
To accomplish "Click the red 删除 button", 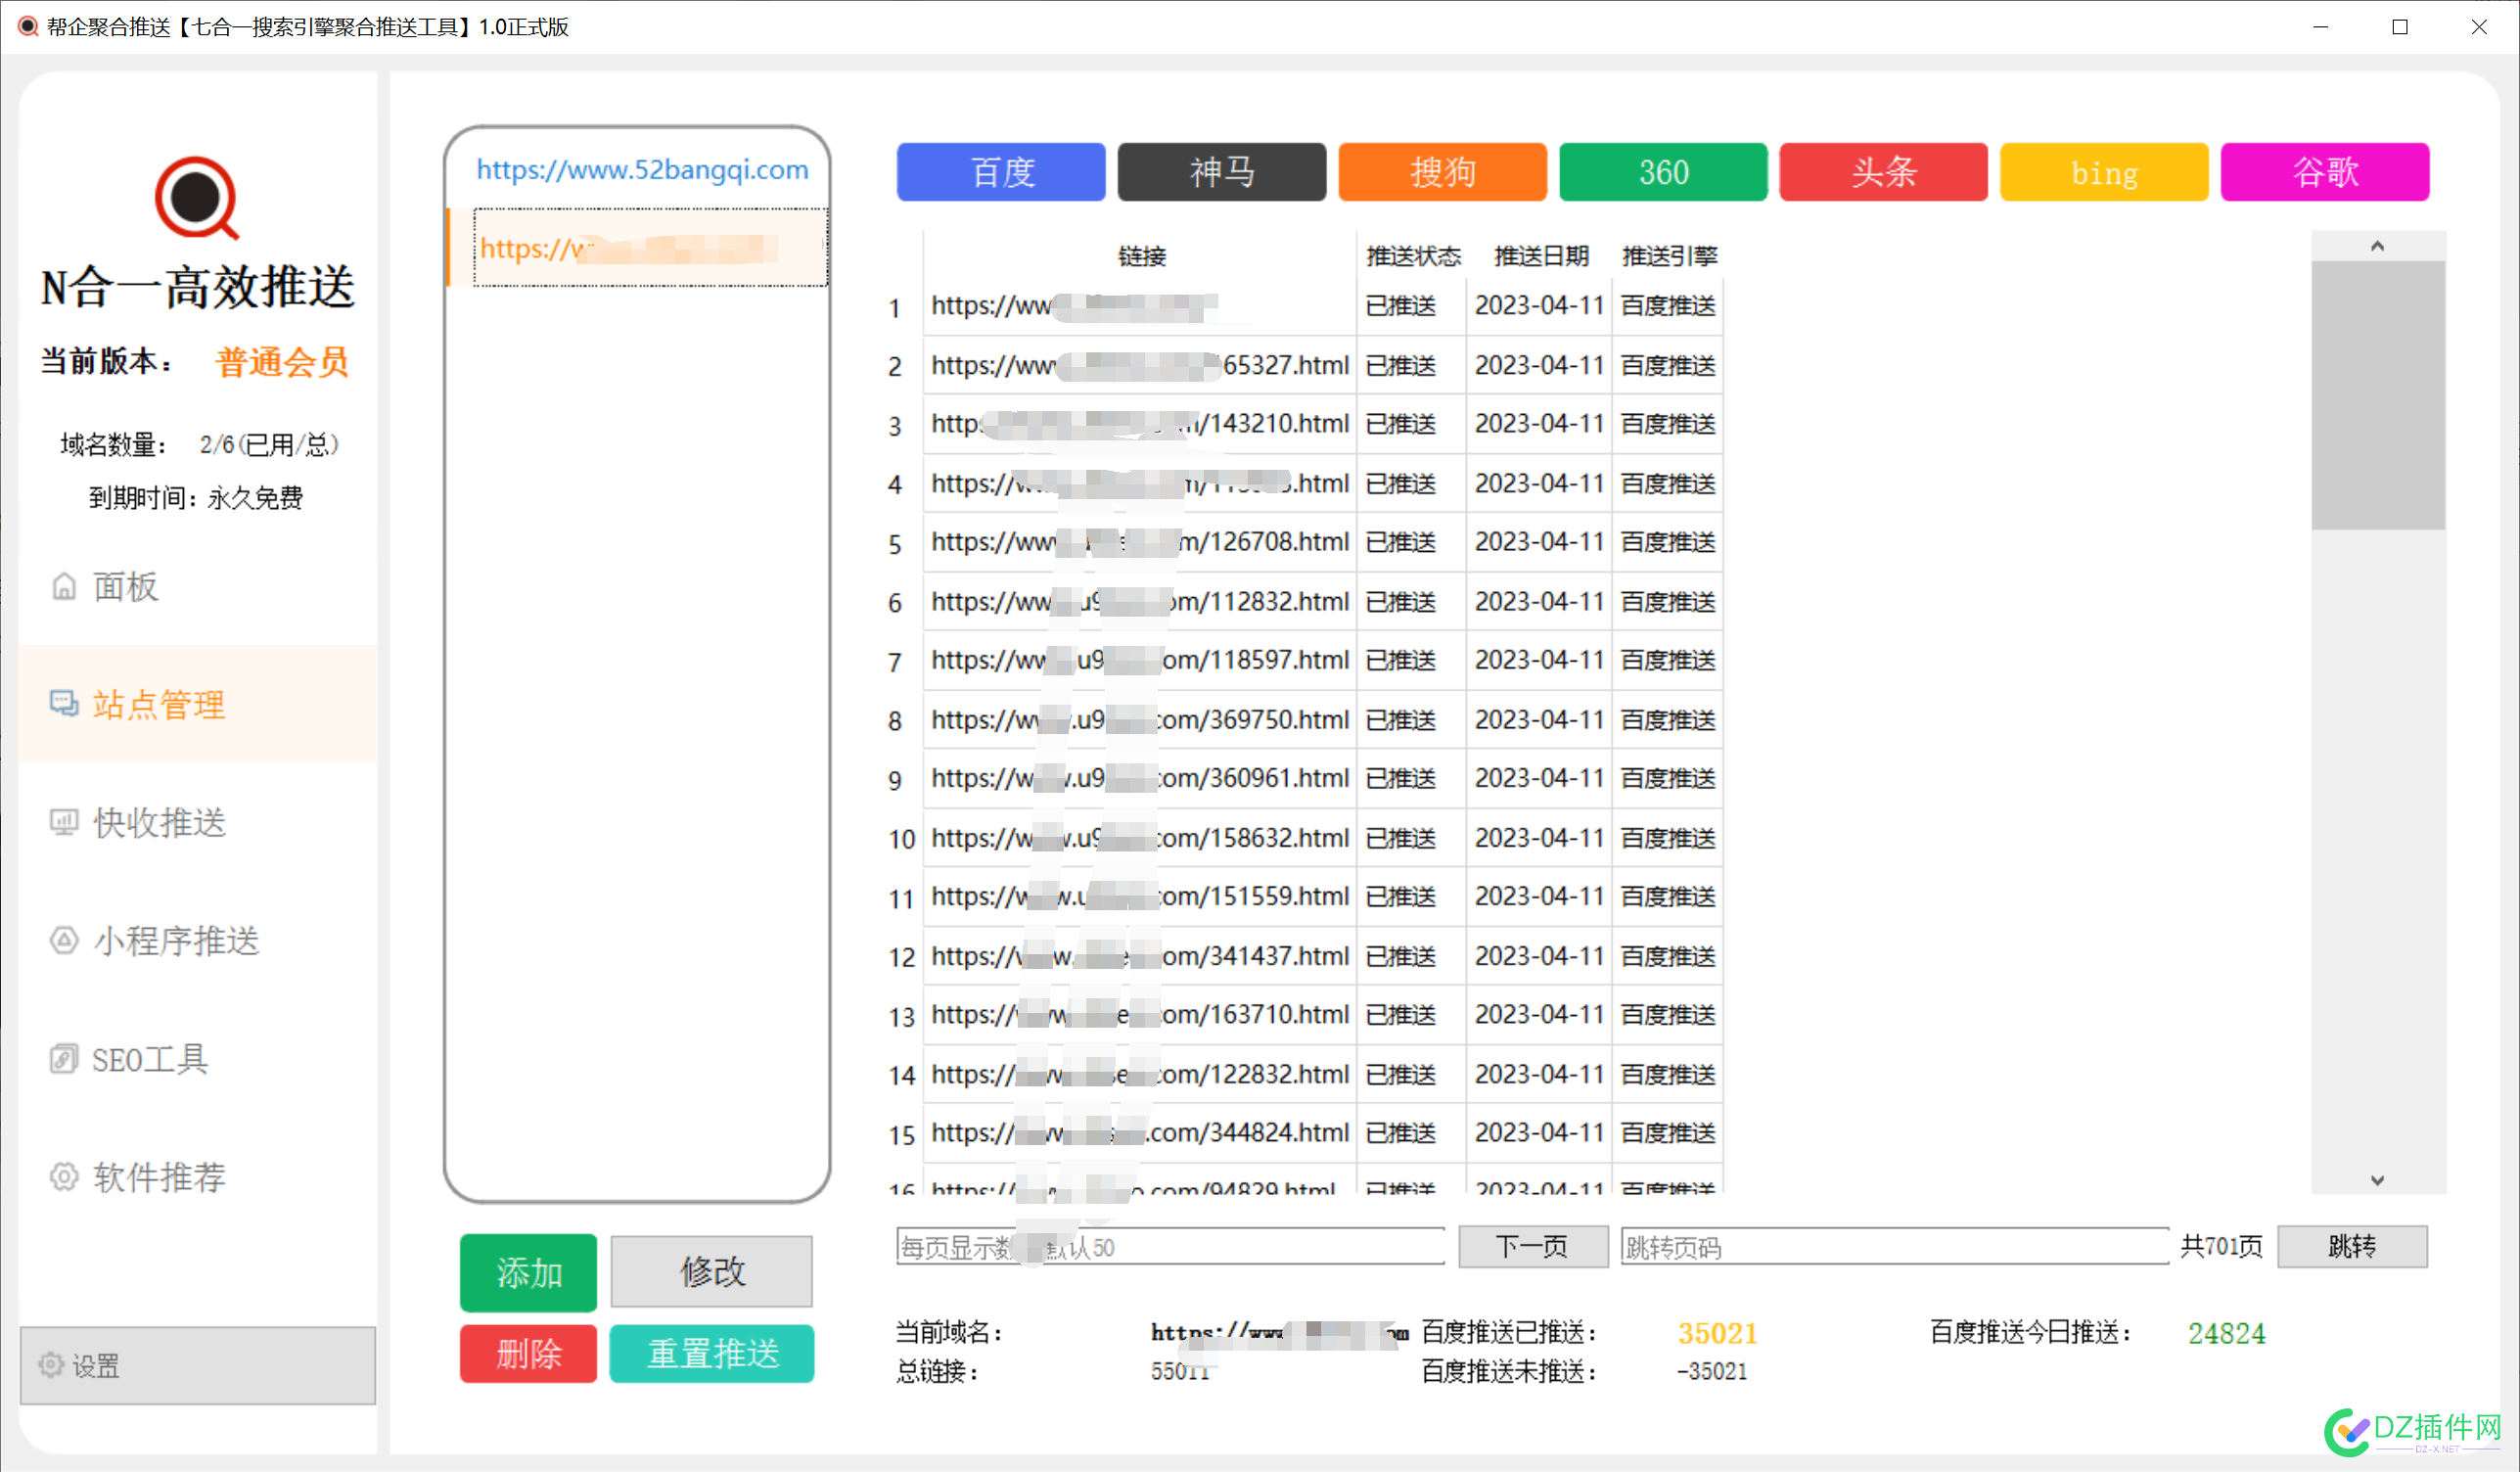I will click(x=528, y=1354).
